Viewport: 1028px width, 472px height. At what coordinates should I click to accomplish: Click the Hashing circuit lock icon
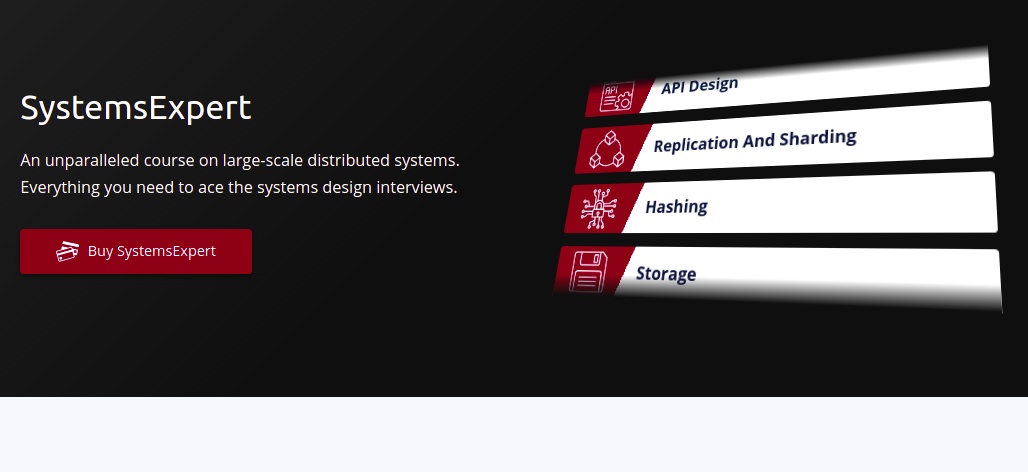coord(598,209)
